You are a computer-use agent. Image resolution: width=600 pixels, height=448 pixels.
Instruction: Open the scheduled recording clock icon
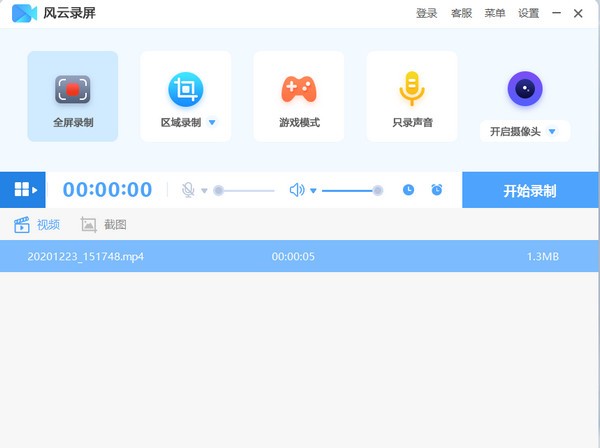(408, 190)
